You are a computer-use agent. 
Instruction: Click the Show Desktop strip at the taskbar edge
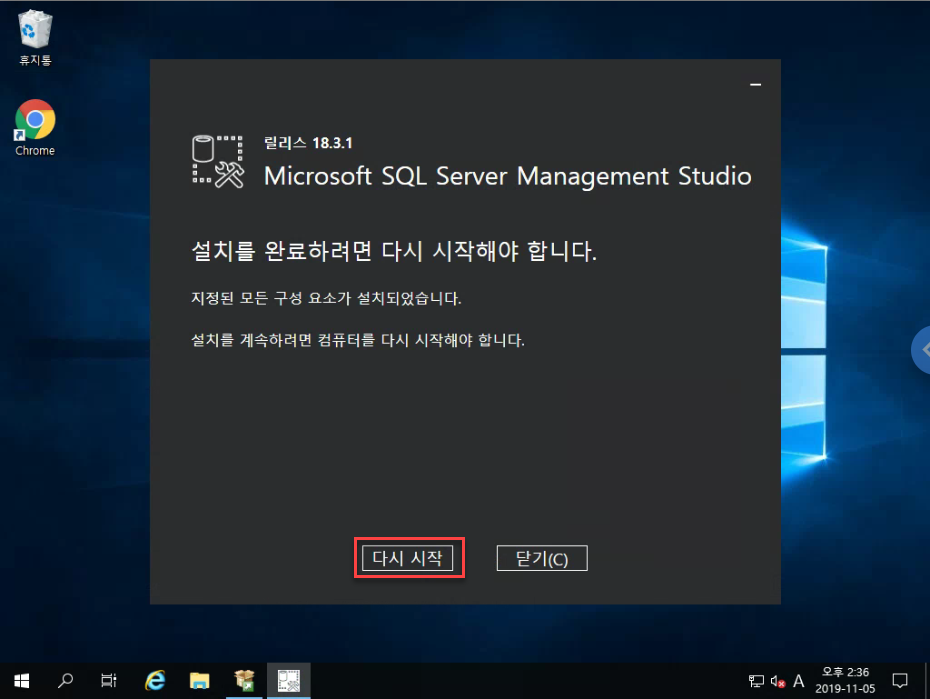(x=926, y=681)
